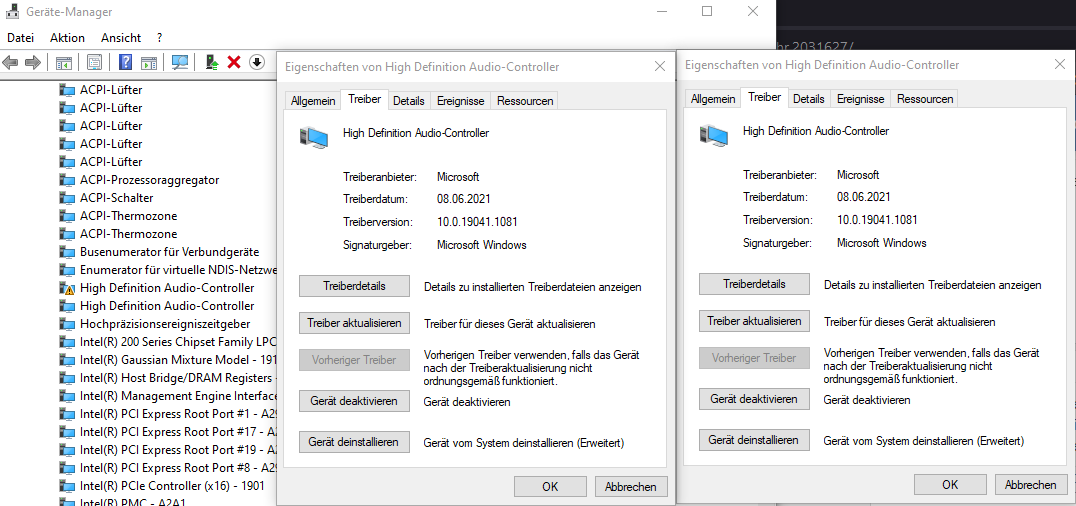Image resolution: width=1076 pixels, height=506 pixels.
Task: Click the warning icon on High Definition Audio-Controller
Action: (x=67, y=288)
